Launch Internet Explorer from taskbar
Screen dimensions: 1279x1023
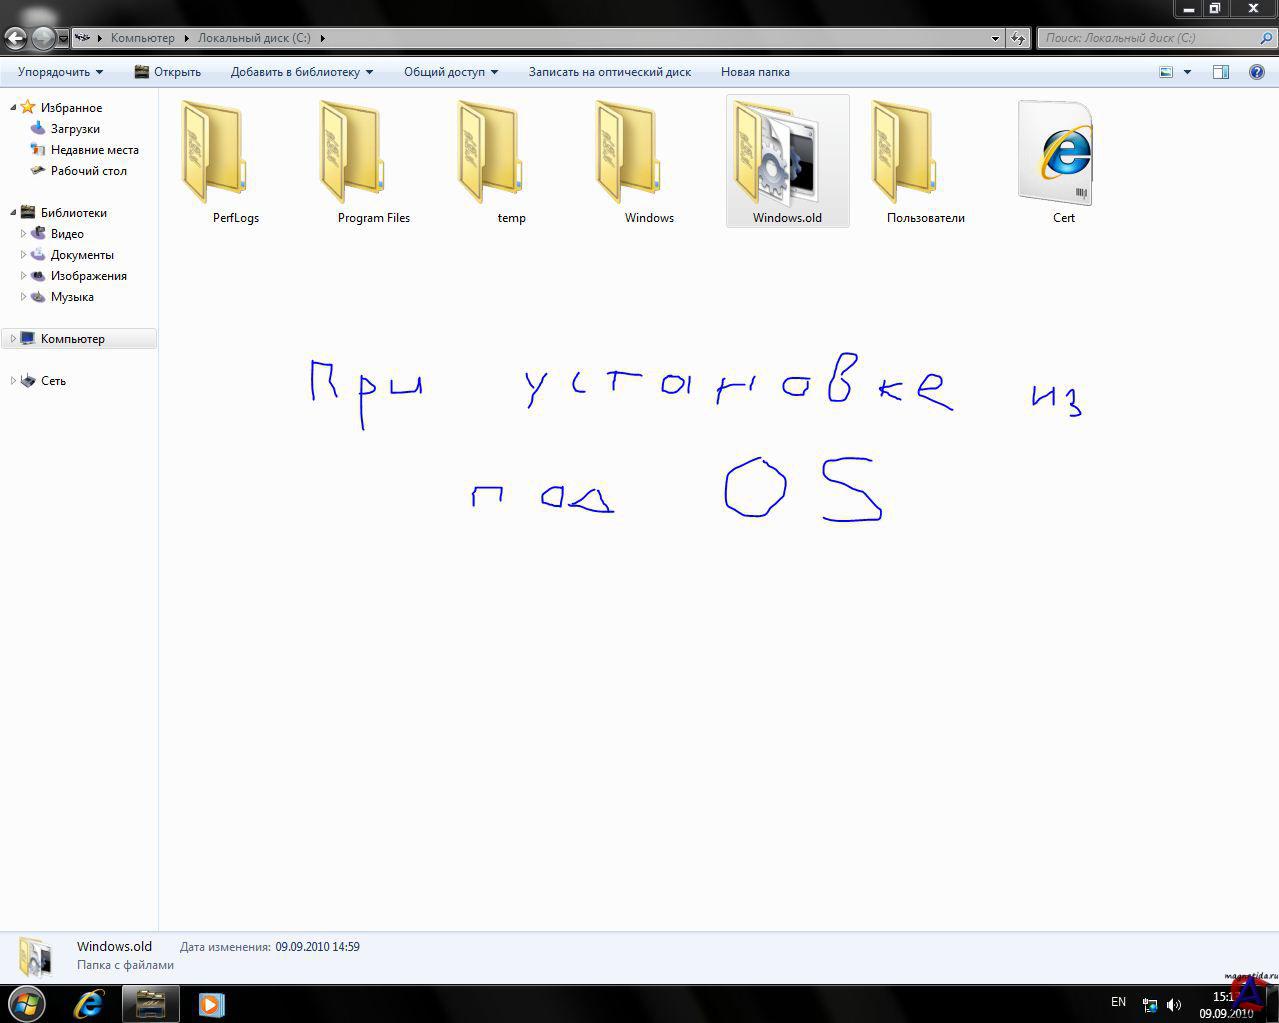pos(89,1003)
